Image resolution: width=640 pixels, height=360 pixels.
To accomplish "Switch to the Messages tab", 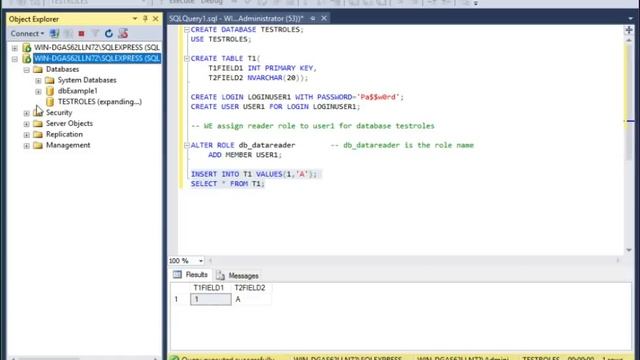I will tap(237, 276).
